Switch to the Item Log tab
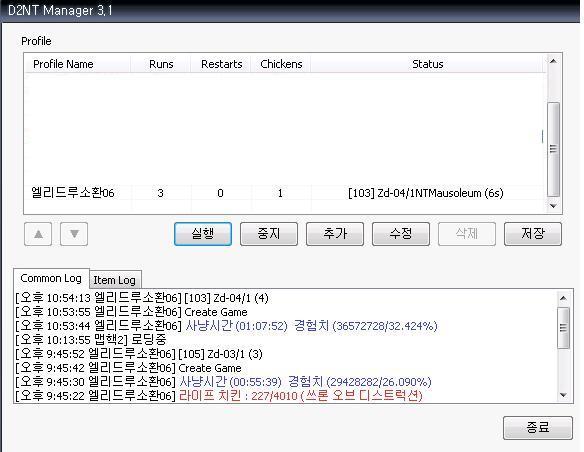The image size is (584, 452). (115, 280)
